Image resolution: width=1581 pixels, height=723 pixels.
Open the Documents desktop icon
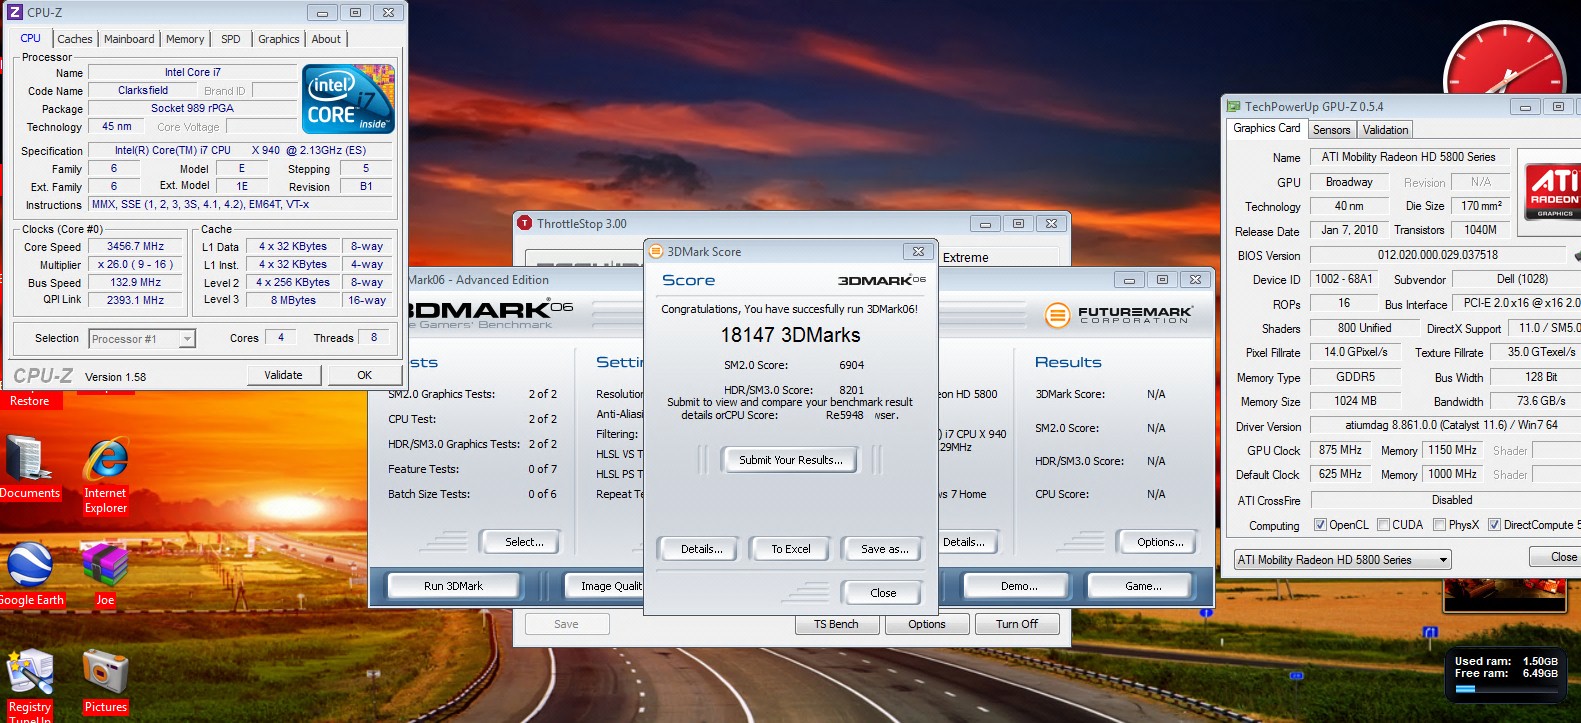[x=29, y=468]
